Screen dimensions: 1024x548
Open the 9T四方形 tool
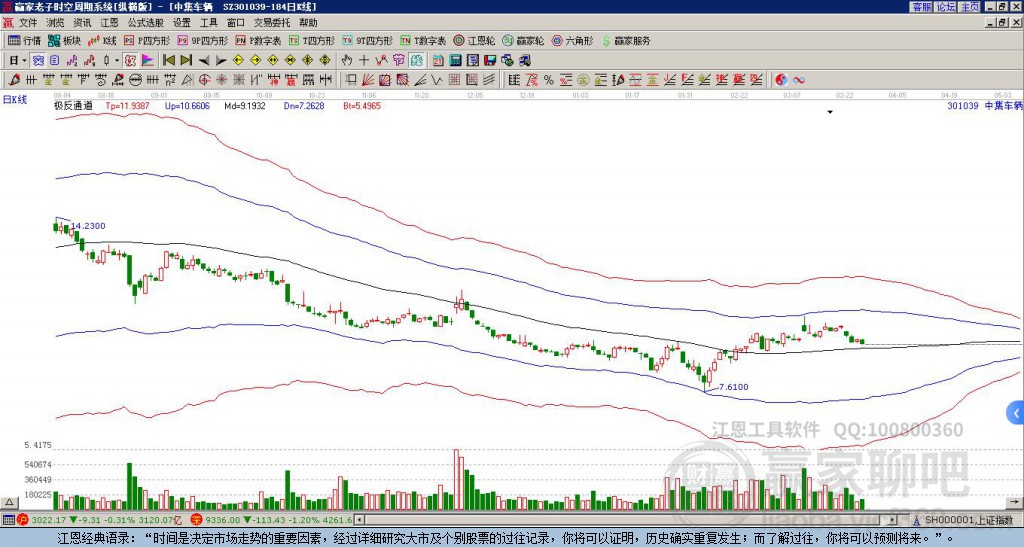[x=367, y=40]
